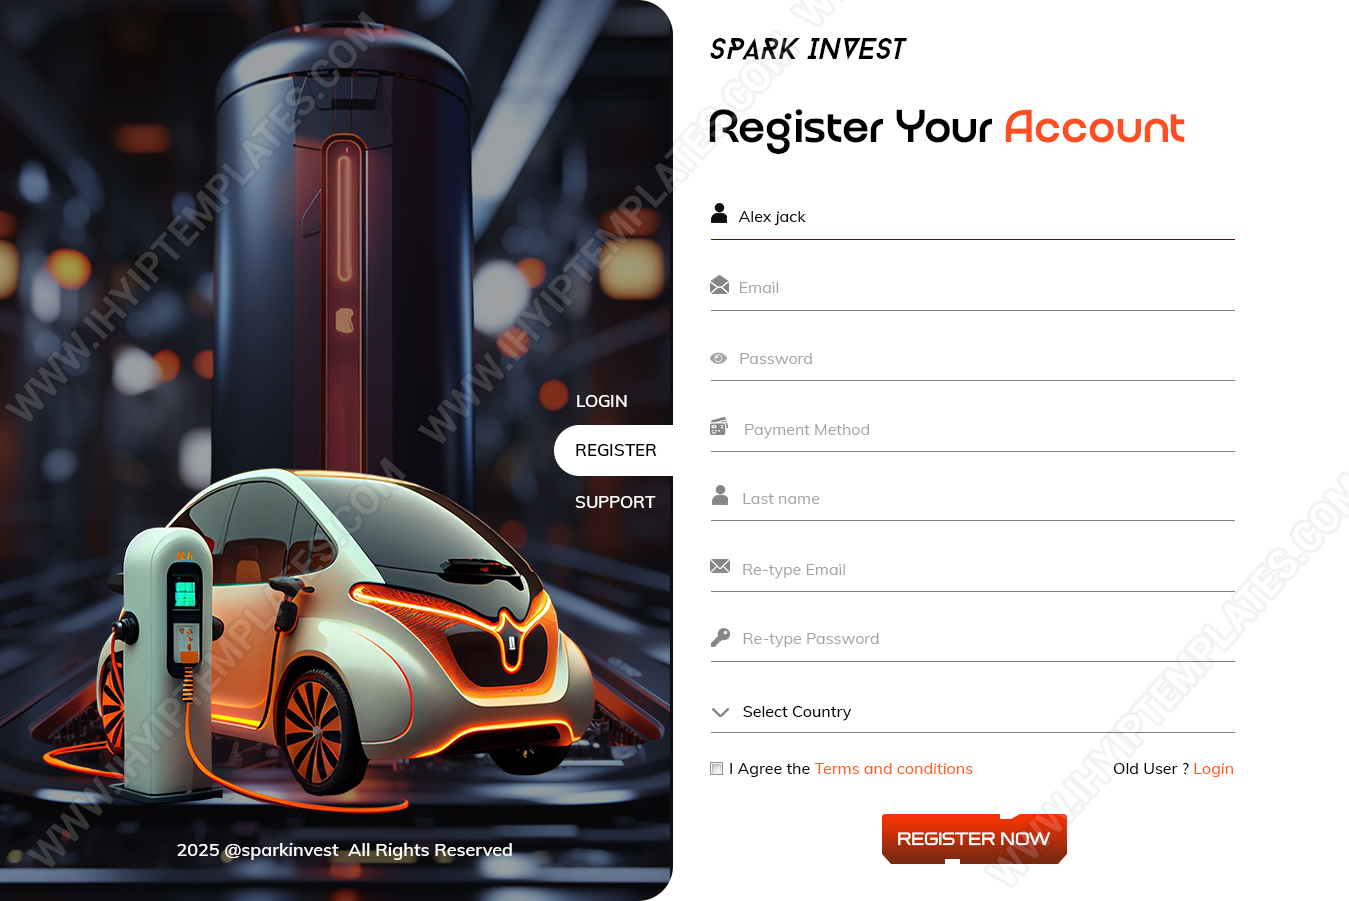The width and height of the screenshot is (1349, 901).
Task: Focus the Re-type Password field
Action: 973,639
